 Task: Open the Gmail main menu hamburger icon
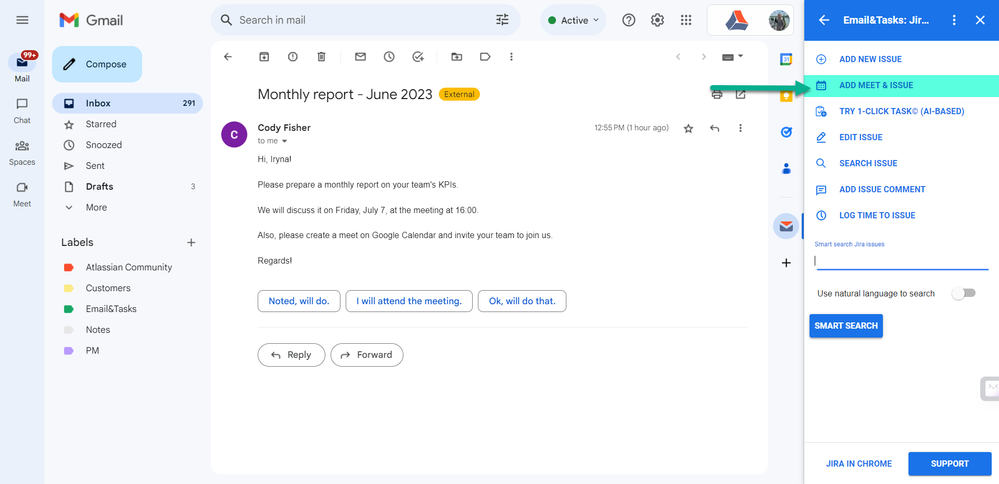coord(22,20)
